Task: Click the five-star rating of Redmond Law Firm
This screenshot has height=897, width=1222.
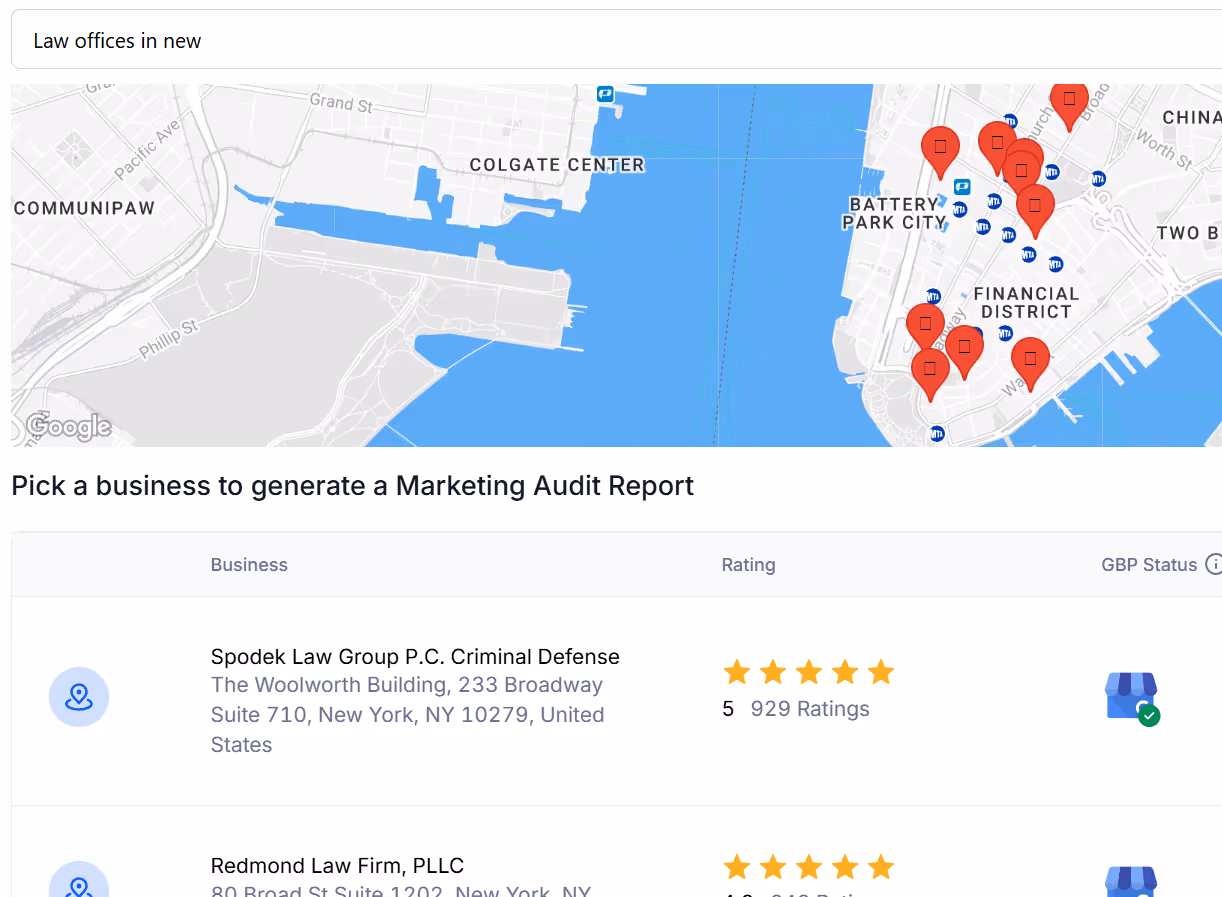Action: (808, 866)
